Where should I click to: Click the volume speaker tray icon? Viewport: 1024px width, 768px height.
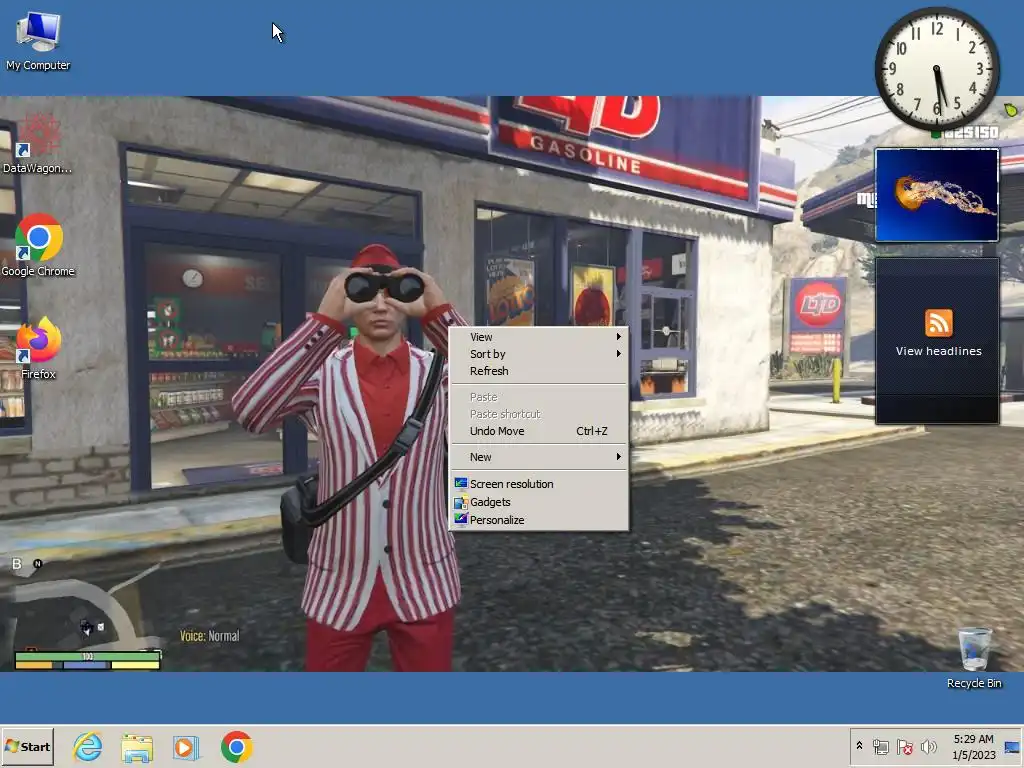point(928,746)
